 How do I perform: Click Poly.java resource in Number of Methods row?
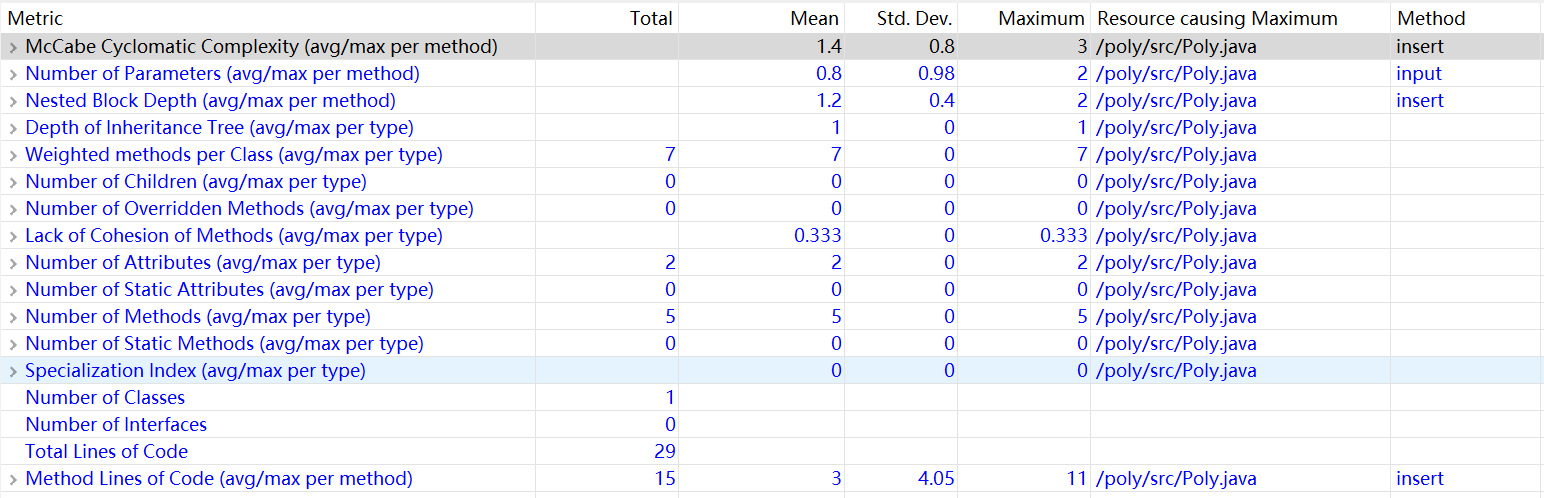tap(1176, 317)
